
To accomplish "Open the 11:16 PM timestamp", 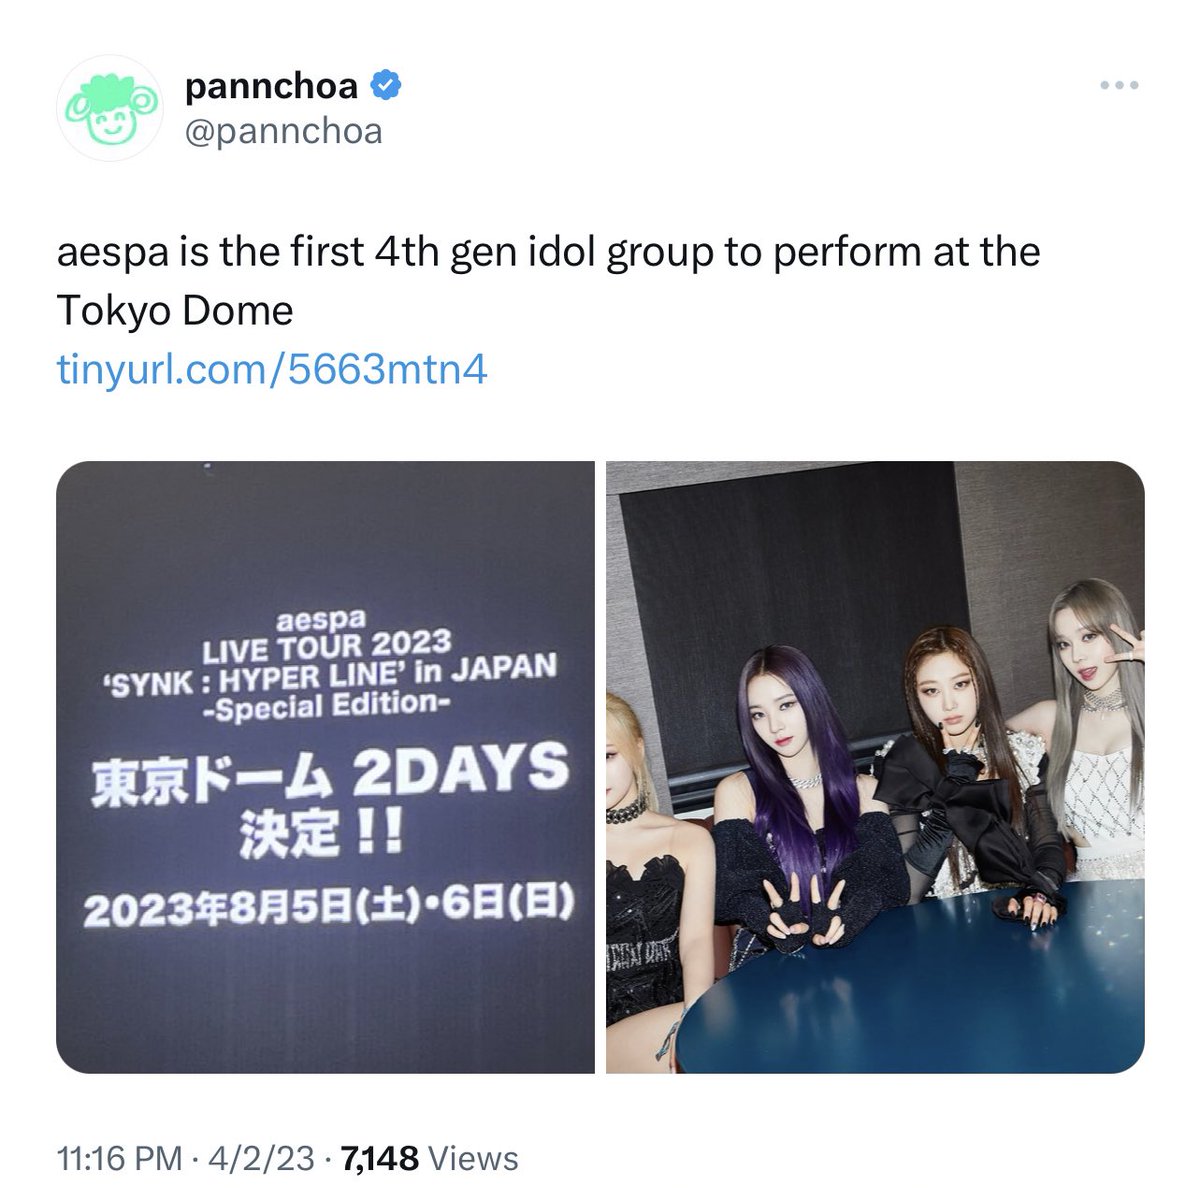I will pos(120,1159).
